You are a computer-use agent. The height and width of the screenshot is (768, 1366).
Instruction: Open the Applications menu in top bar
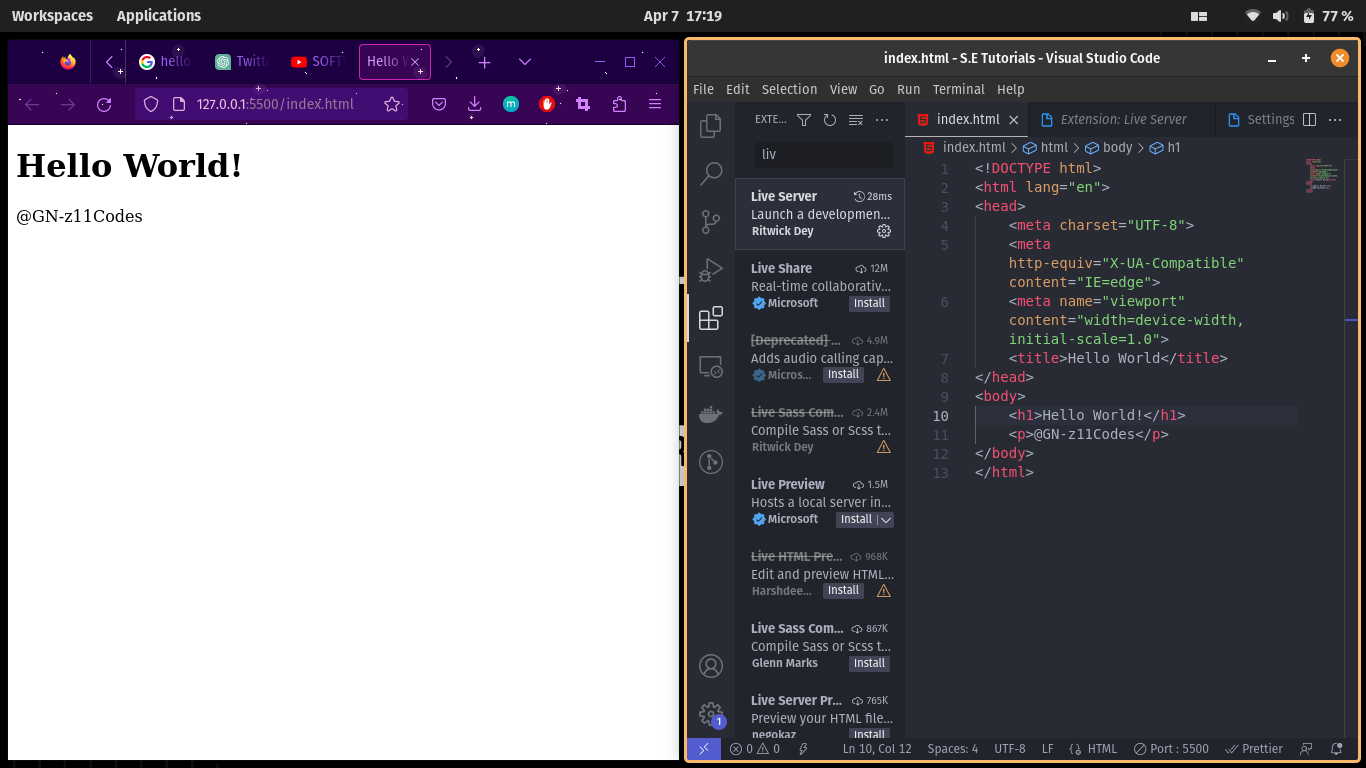click(x=159, y=16)
